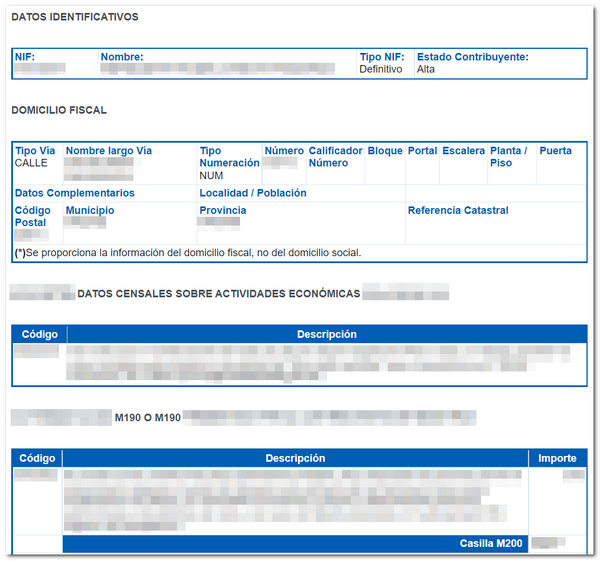Select the NIF field label

coord(25,57)
